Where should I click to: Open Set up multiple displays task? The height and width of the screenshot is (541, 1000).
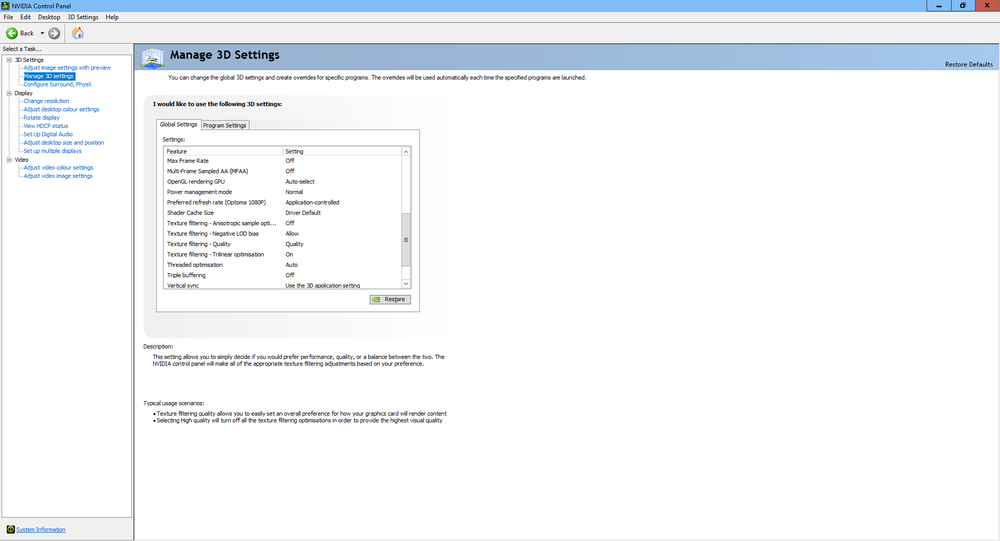(x=52, y=151)
